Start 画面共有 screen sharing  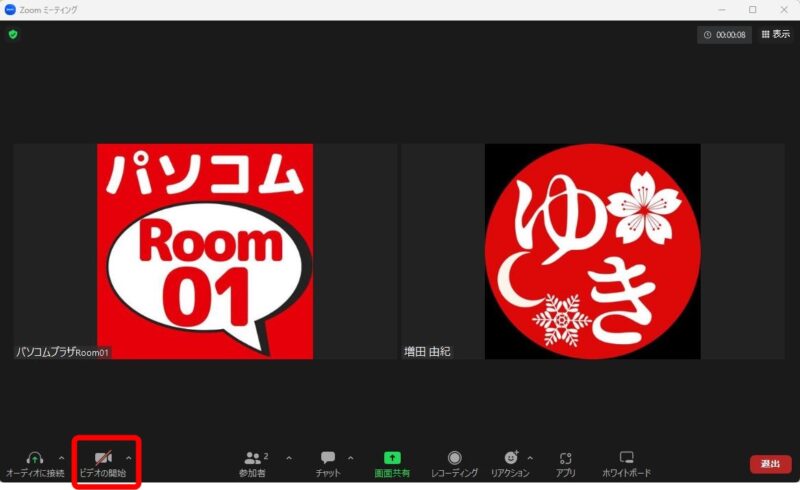coord(392,464)
